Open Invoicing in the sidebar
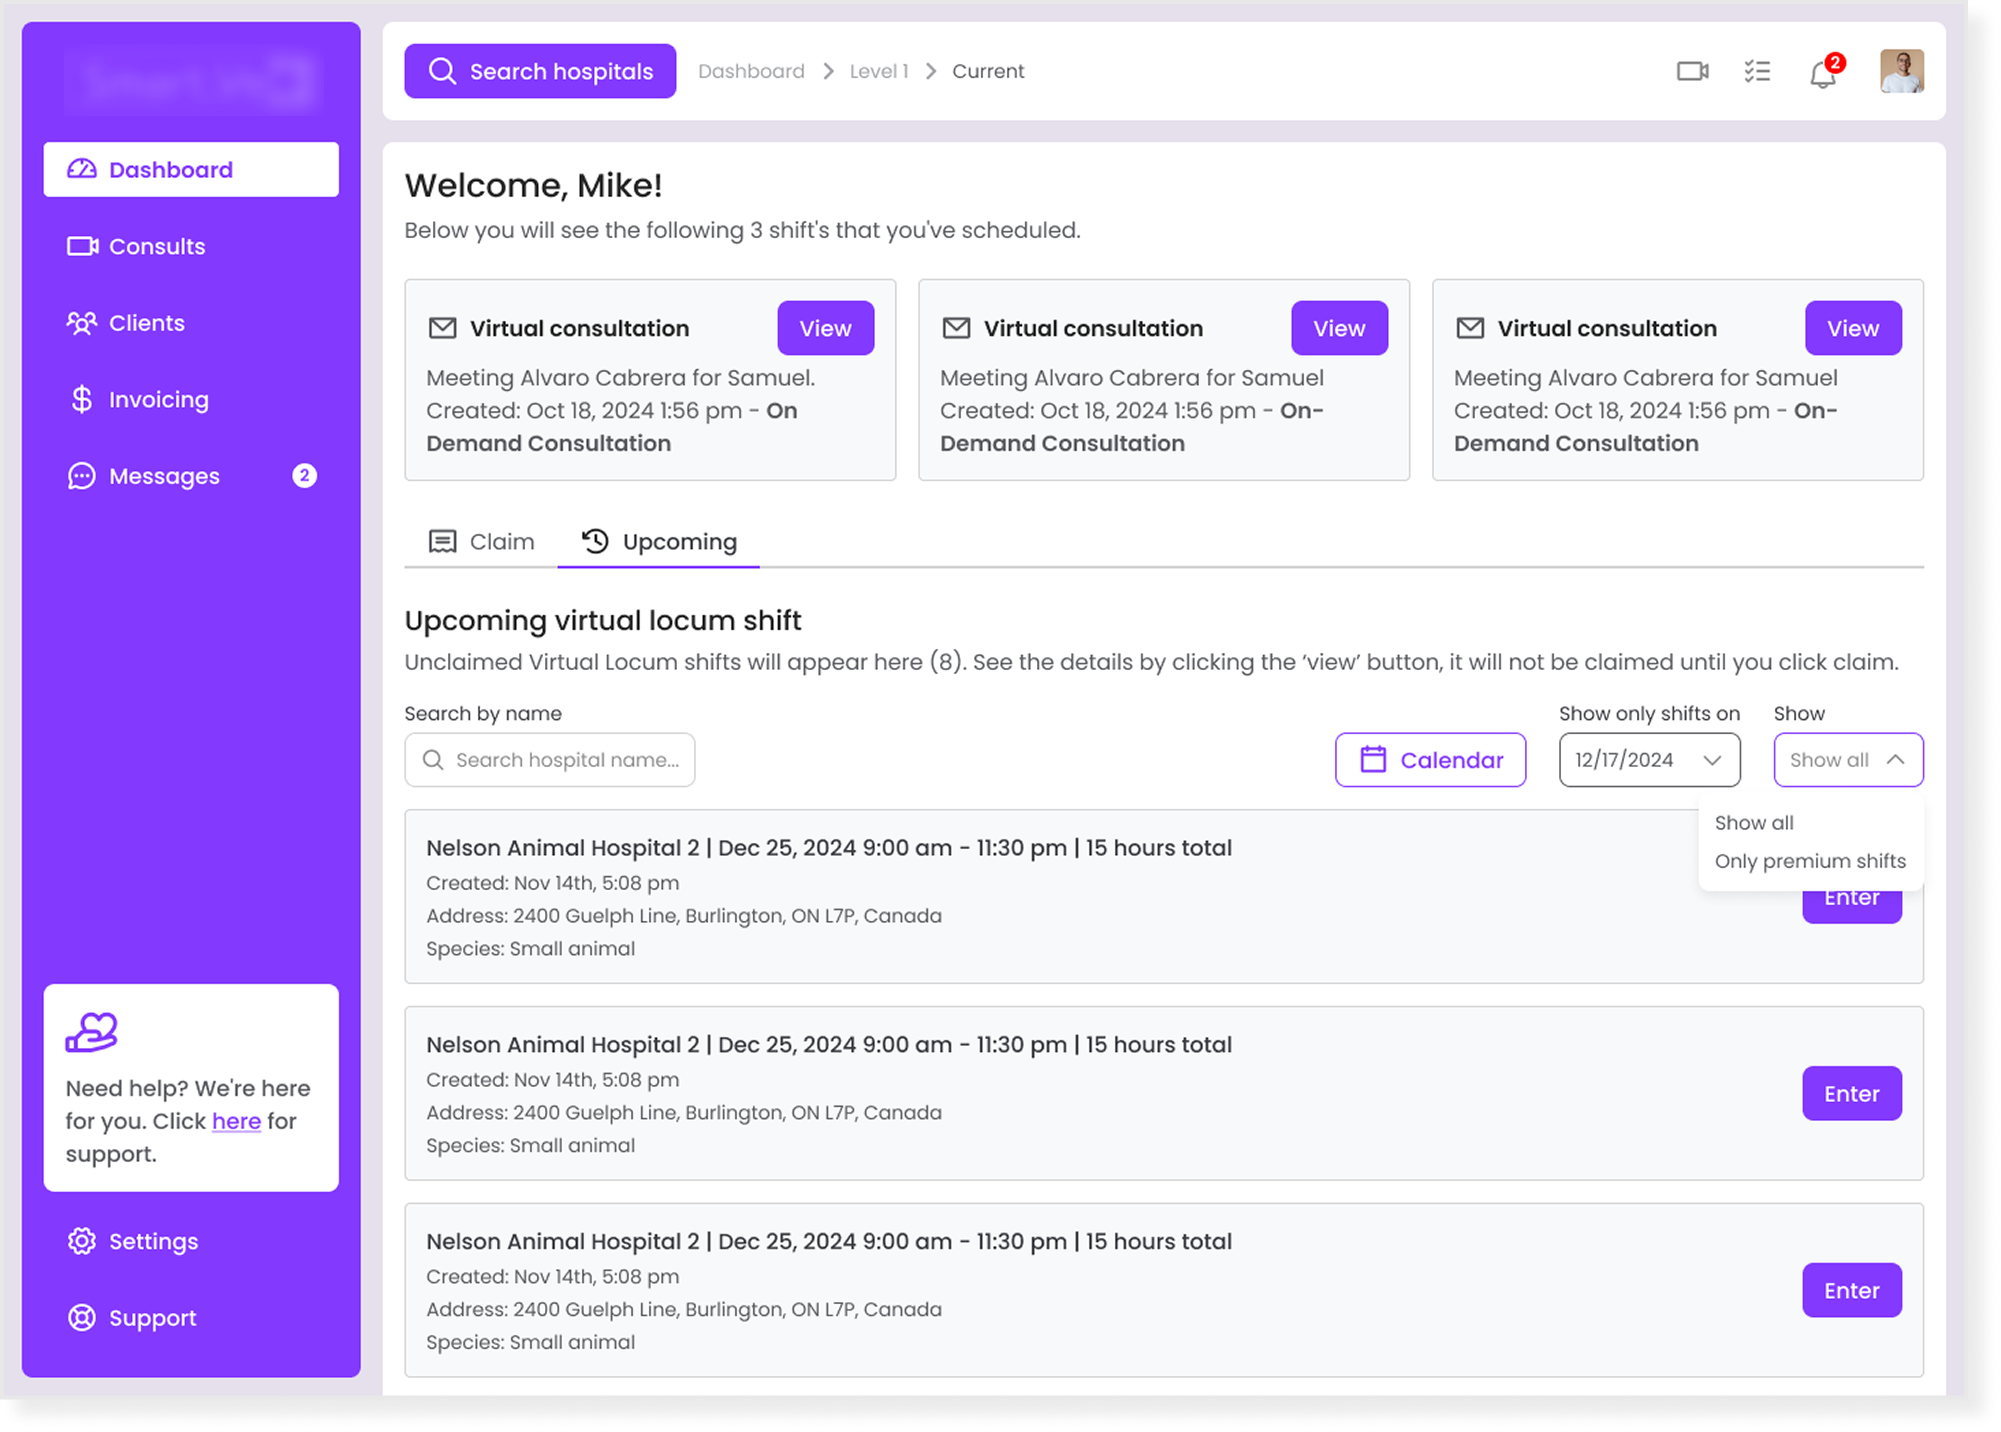Viewport: 2001px width, 1432px height. pos(159,400)
